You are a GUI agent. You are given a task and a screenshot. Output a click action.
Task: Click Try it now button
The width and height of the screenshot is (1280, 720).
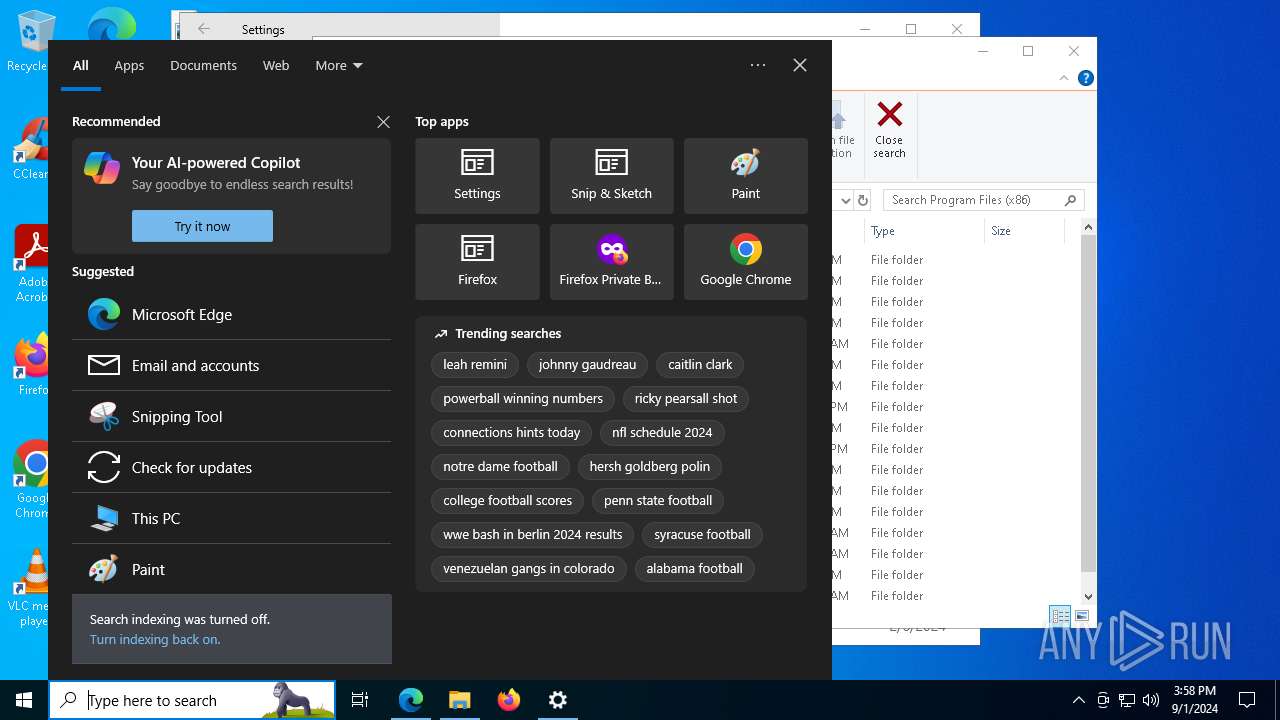202,226
